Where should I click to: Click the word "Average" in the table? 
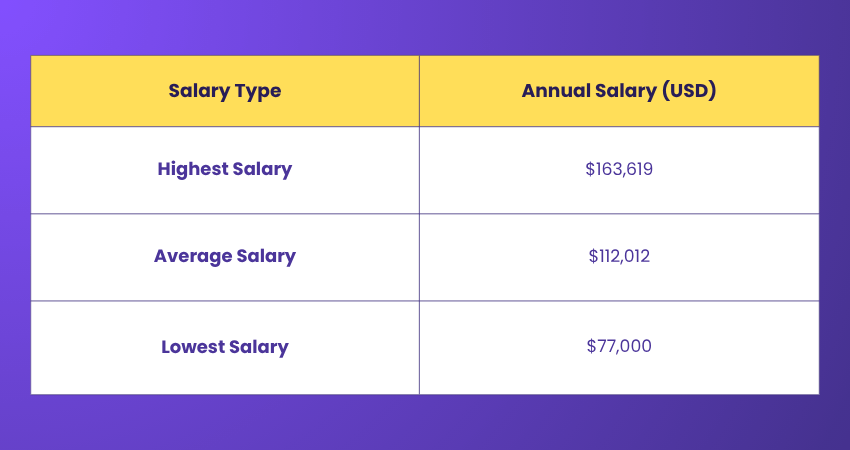pyautogui.click(x=189, y=256)
